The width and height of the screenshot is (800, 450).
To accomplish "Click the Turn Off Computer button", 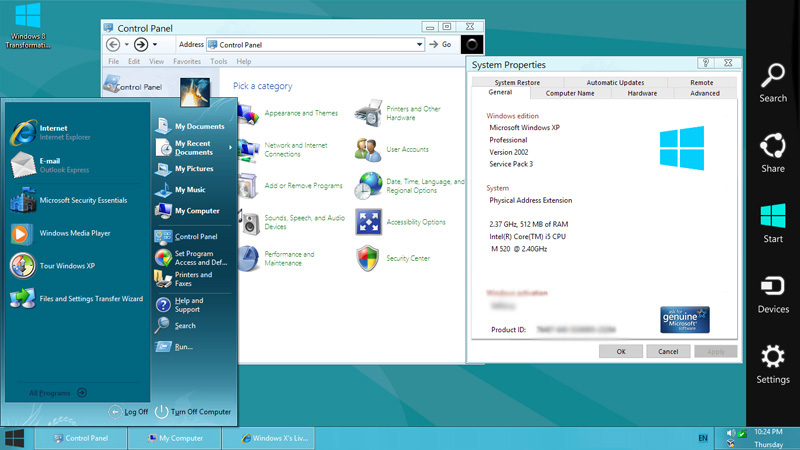I will pos(193,412).
